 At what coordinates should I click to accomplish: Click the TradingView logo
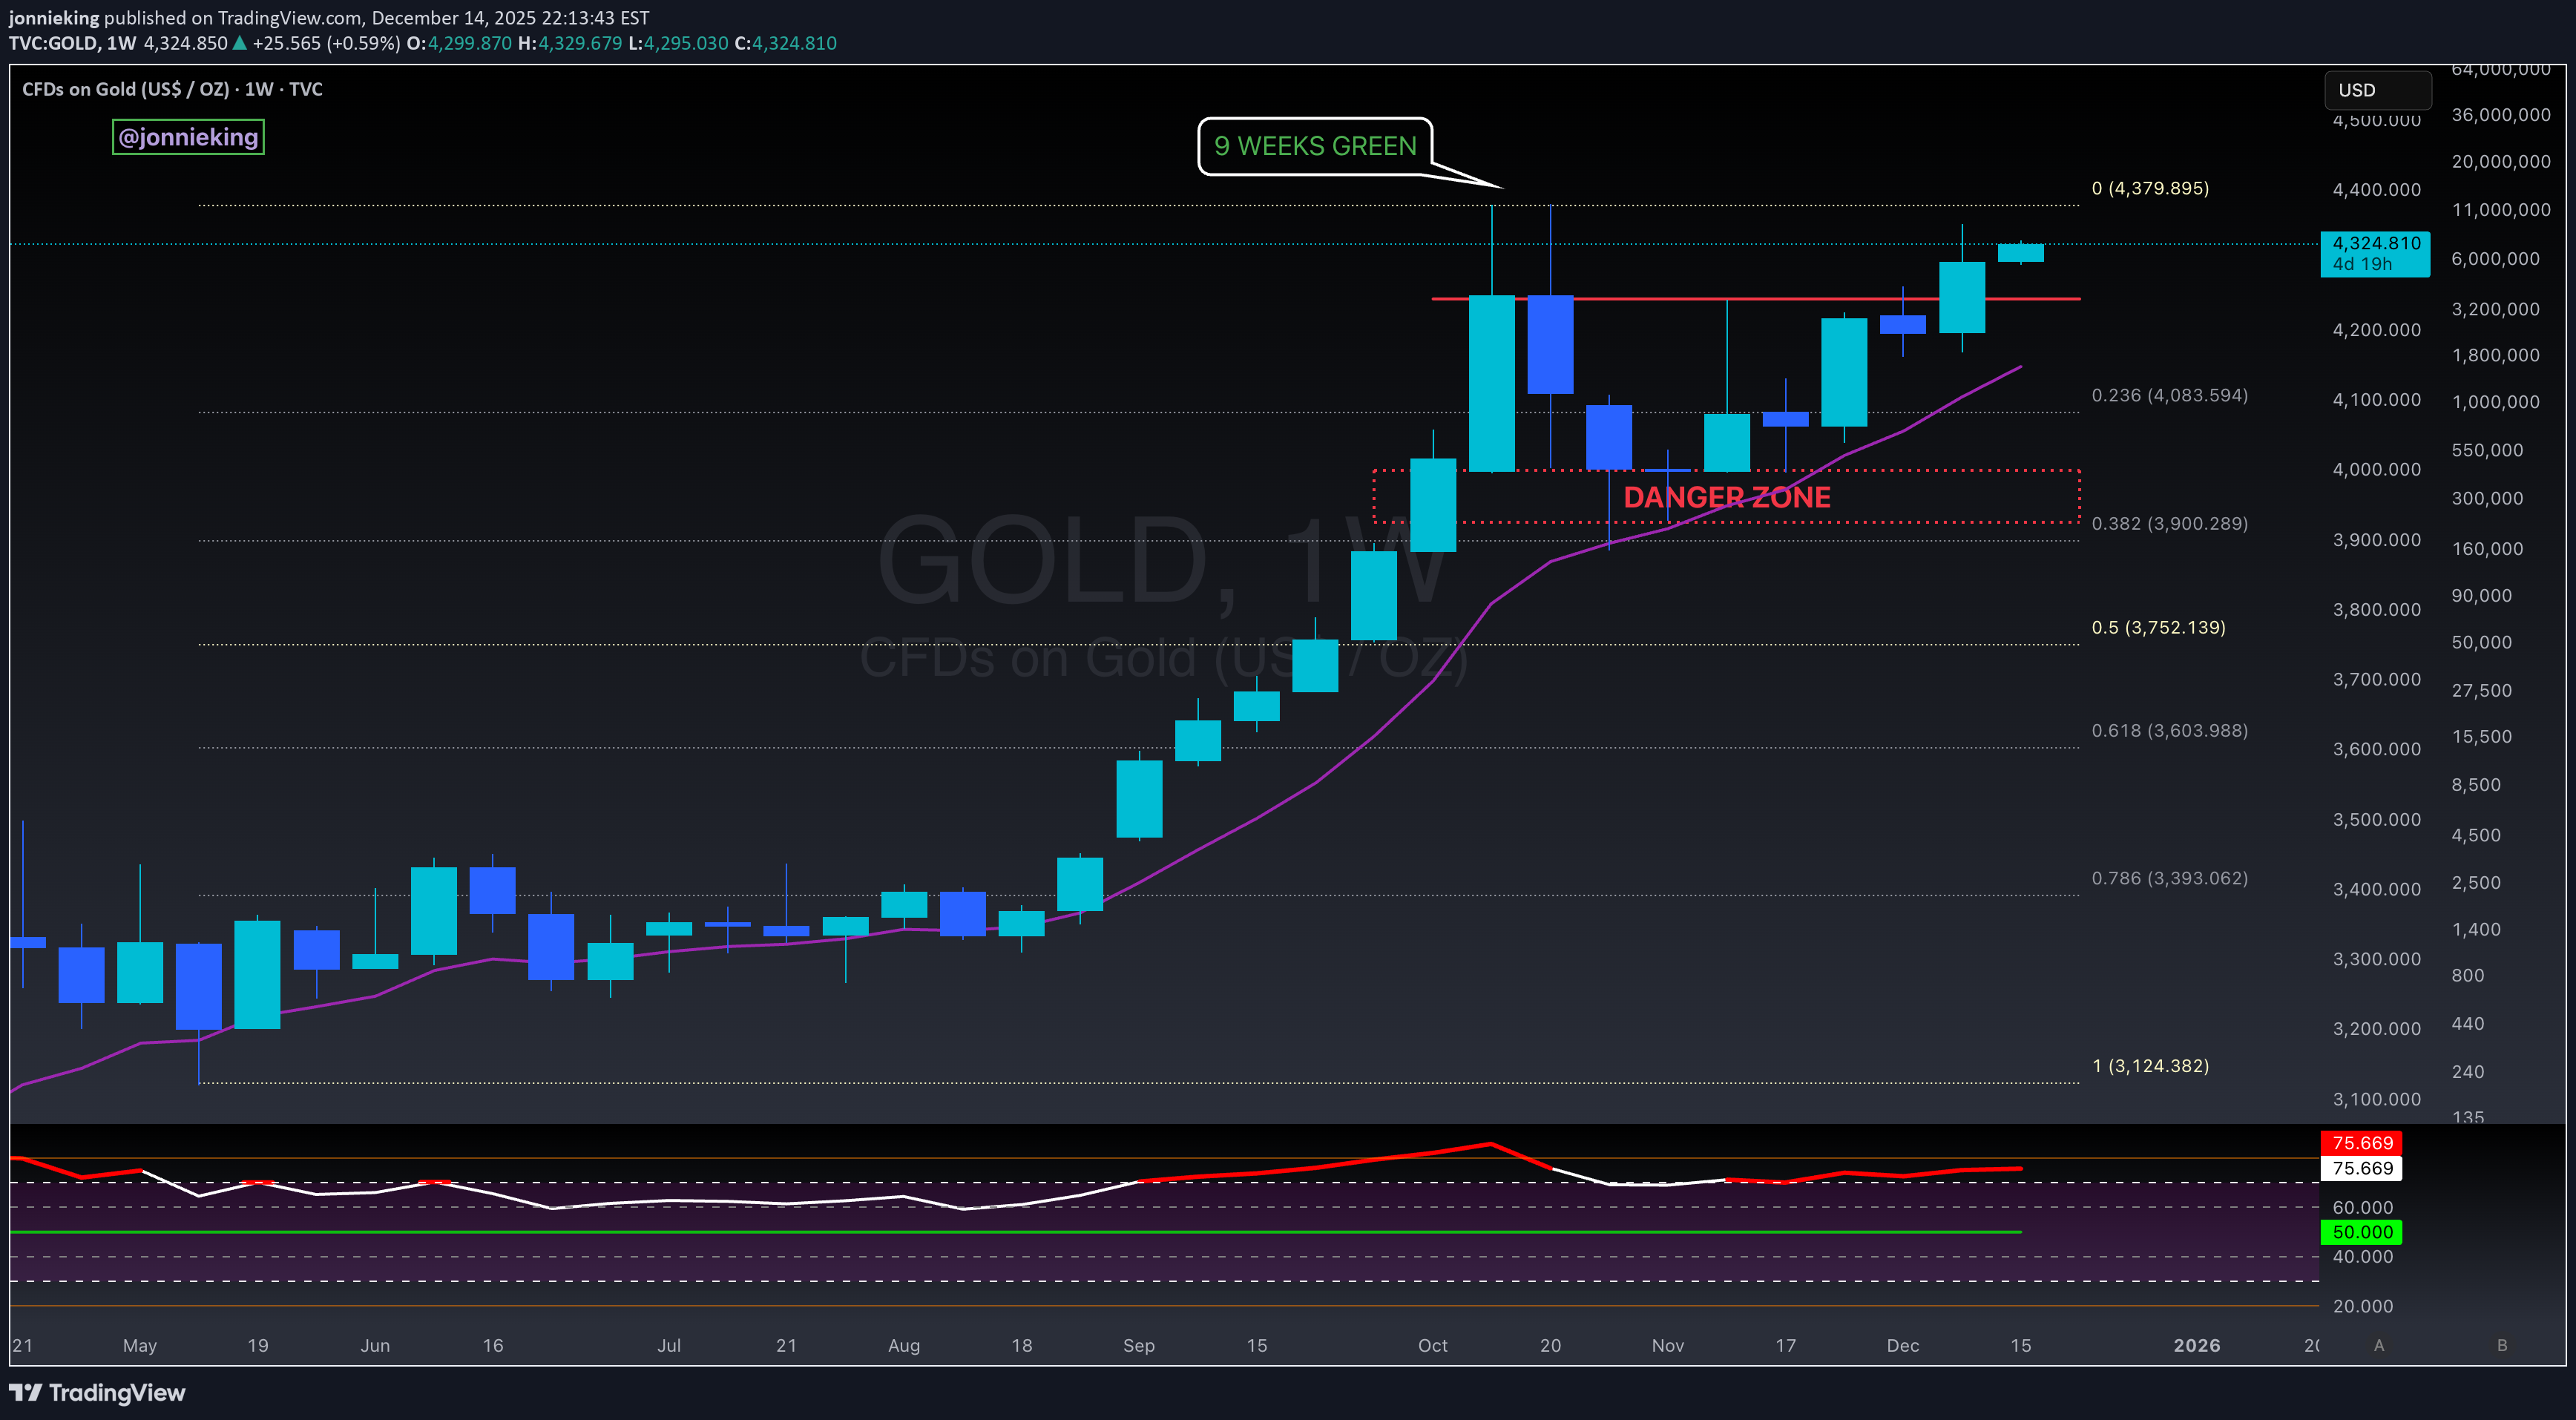pyautogui.click(x=97, y=1392)
